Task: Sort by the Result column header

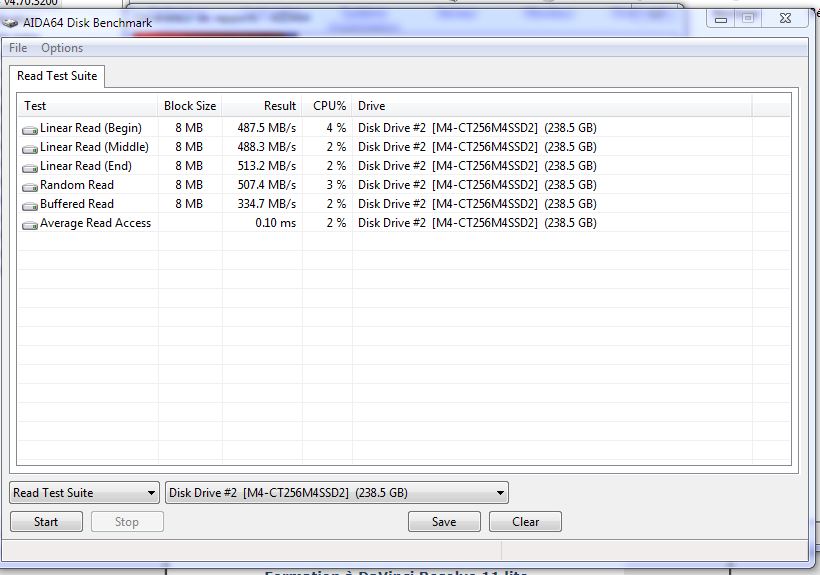Action: tap(262, 106)
